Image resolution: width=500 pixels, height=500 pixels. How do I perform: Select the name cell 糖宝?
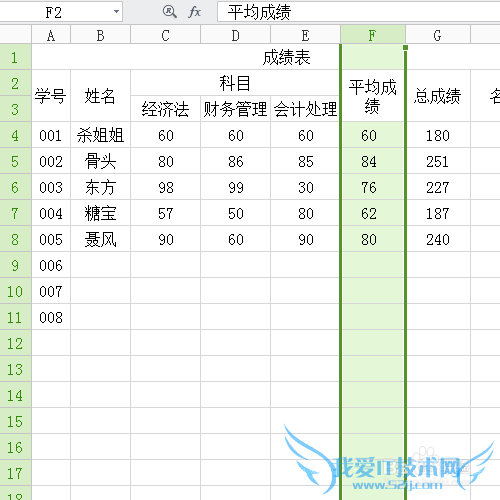tap(100, 213)
